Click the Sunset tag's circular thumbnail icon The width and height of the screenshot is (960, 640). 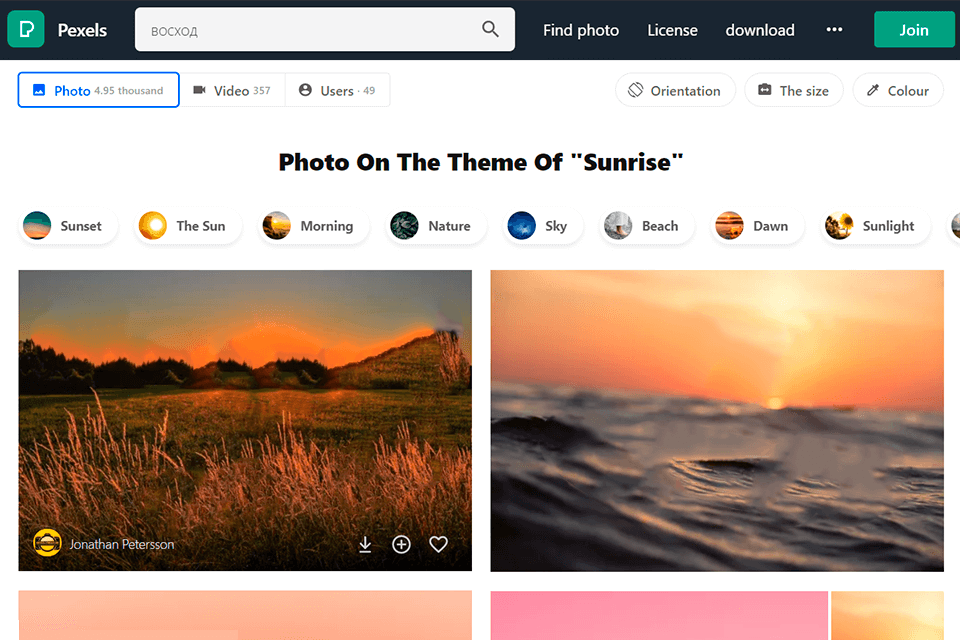pos(37,226)
